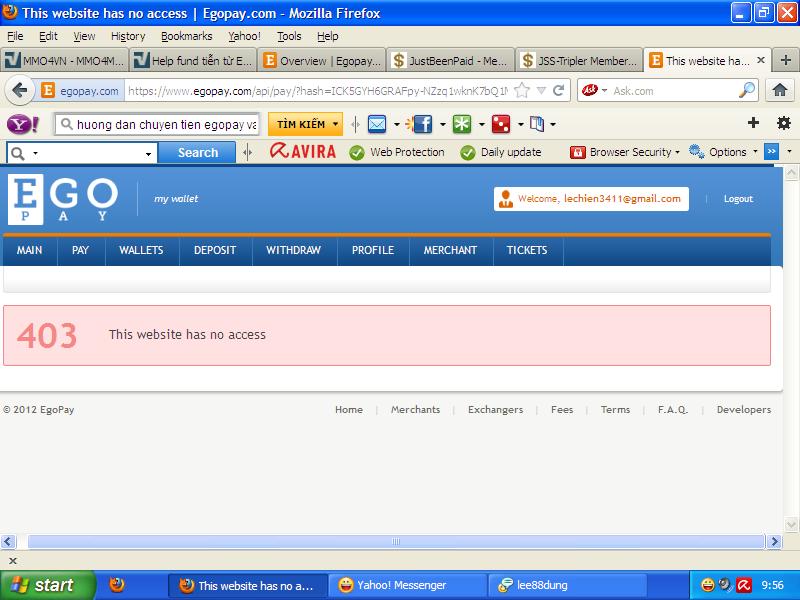
Task: Click the documents toolbar icon
Action: pyautogui.click(x=537, y=124)
